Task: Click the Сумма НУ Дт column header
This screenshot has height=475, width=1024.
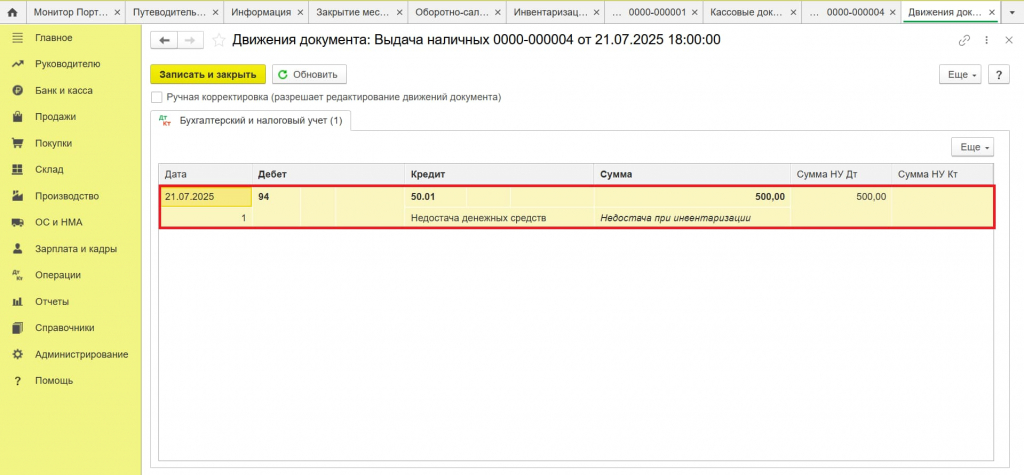Action: 841,174
